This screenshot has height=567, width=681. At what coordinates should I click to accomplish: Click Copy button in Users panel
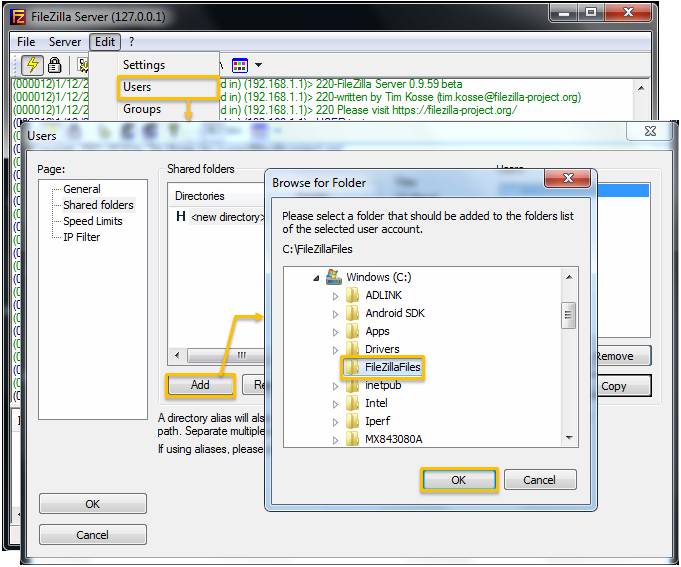624,386
